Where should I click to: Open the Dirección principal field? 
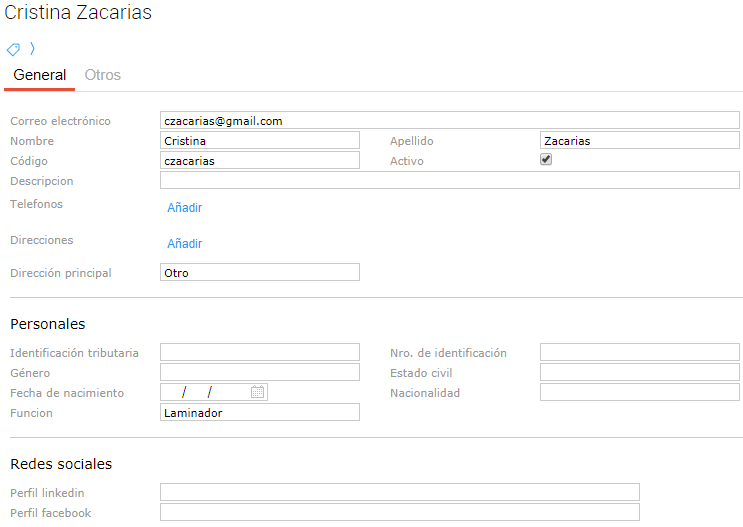coord(259,272)
